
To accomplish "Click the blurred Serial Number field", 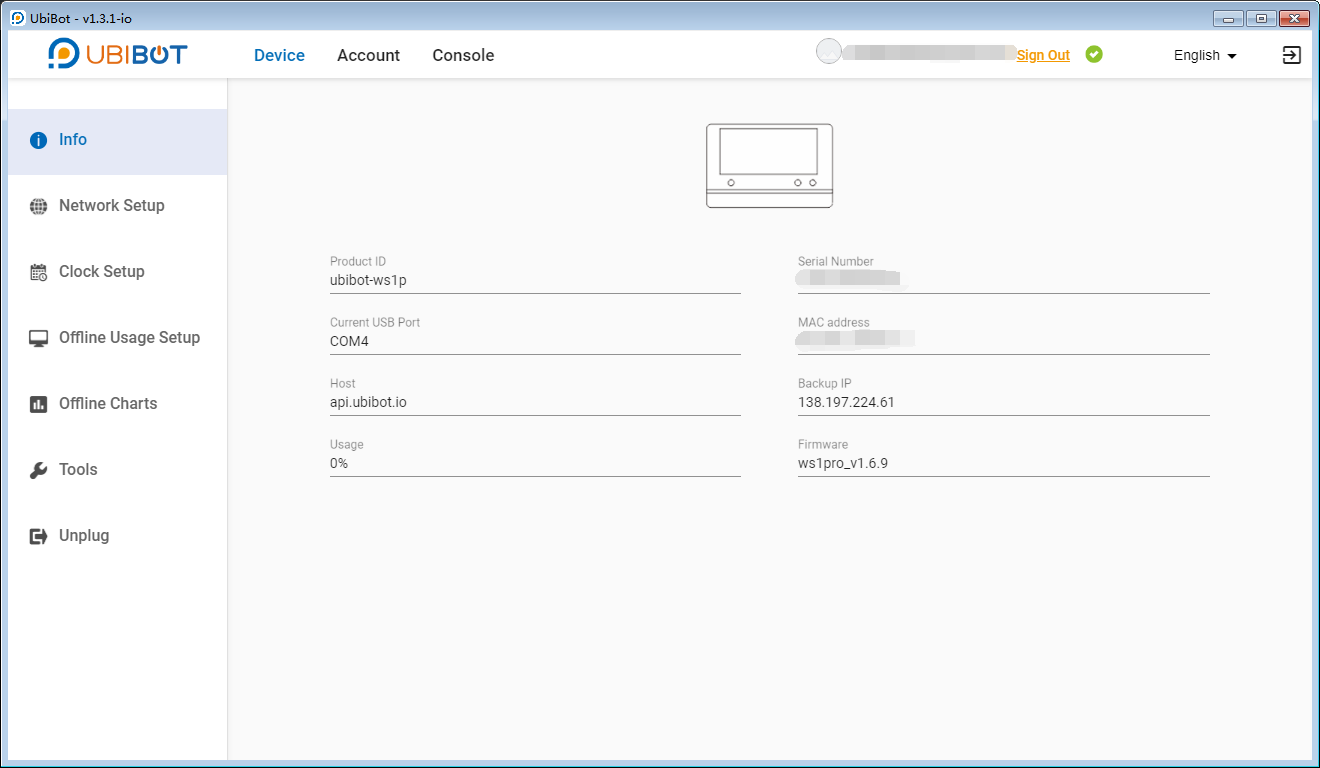I will click(x=1004, y=281).
